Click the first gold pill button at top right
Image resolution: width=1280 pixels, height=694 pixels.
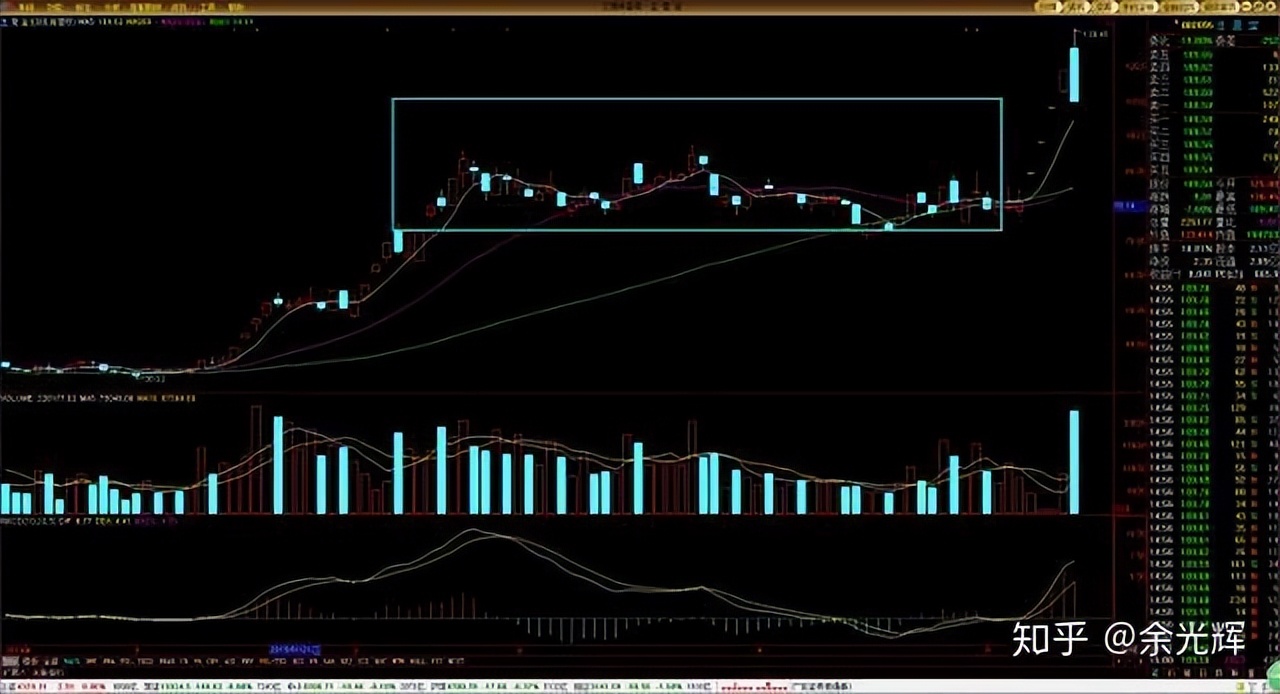(1046, 7)
